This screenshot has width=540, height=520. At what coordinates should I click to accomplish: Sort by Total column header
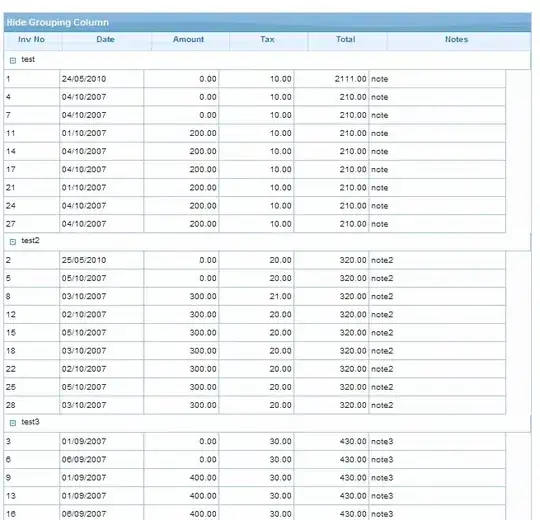pyautogui.click(x=346, y=40)
